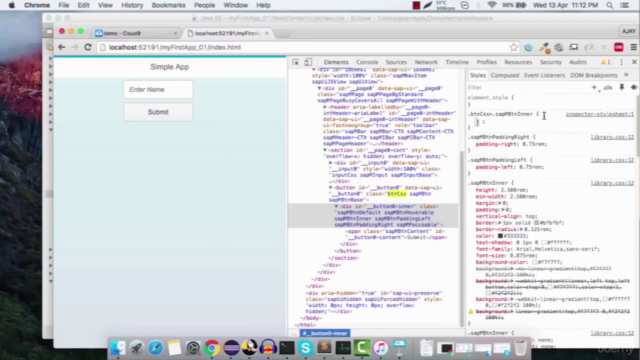Open Eclipse from the Dock
The image size is (640, 360).
[x=231, y=348]
